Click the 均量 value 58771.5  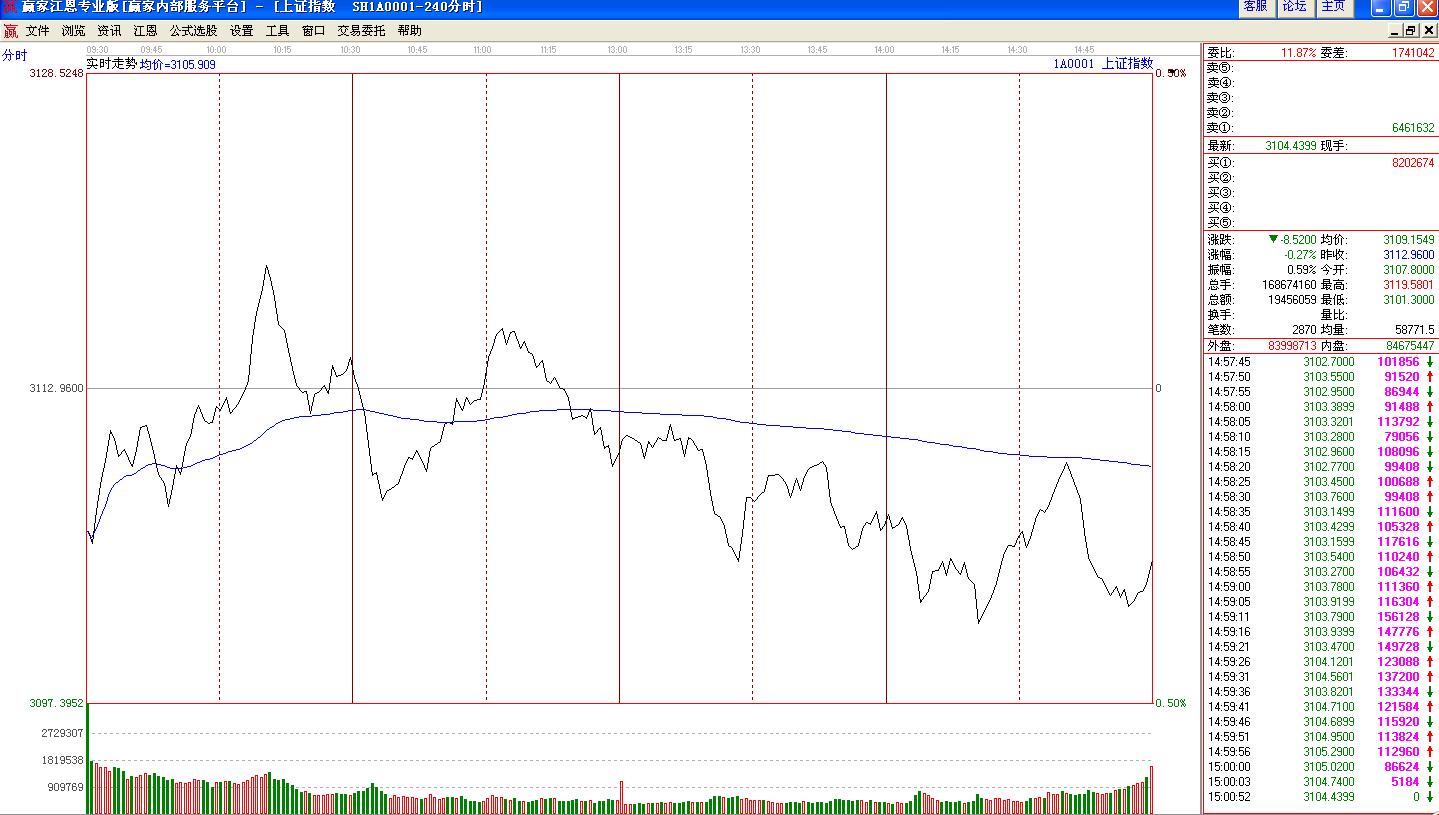click(1415, 330)
